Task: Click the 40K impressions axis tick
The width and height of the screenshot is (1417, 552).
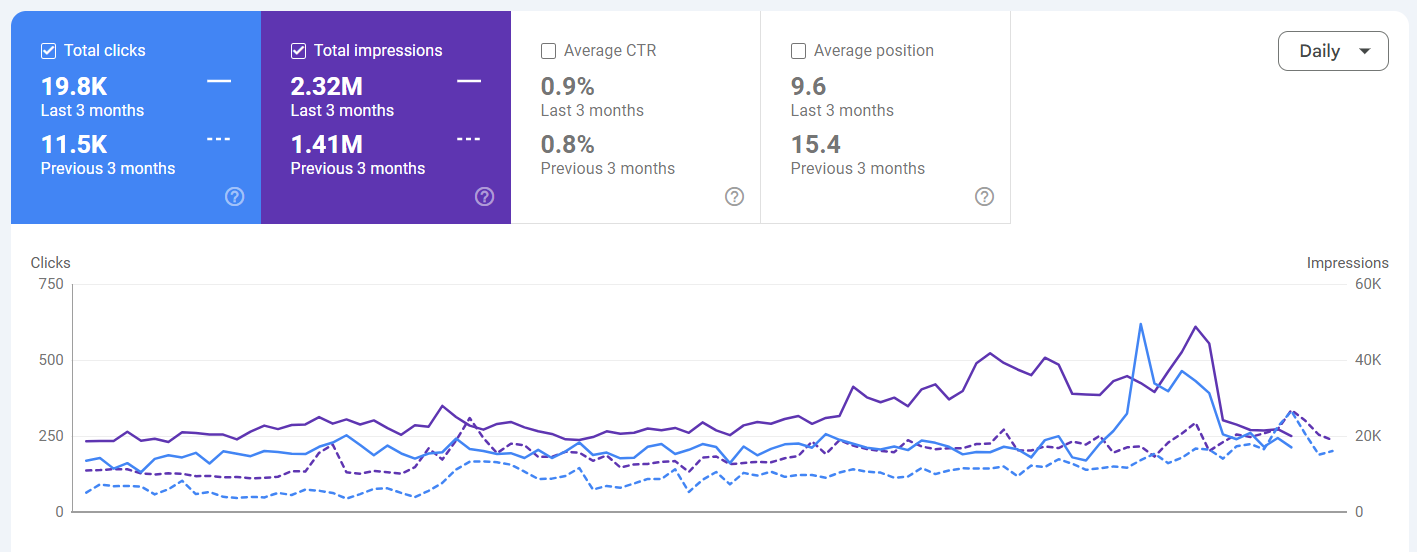Action: click(x=1368, y=360)
